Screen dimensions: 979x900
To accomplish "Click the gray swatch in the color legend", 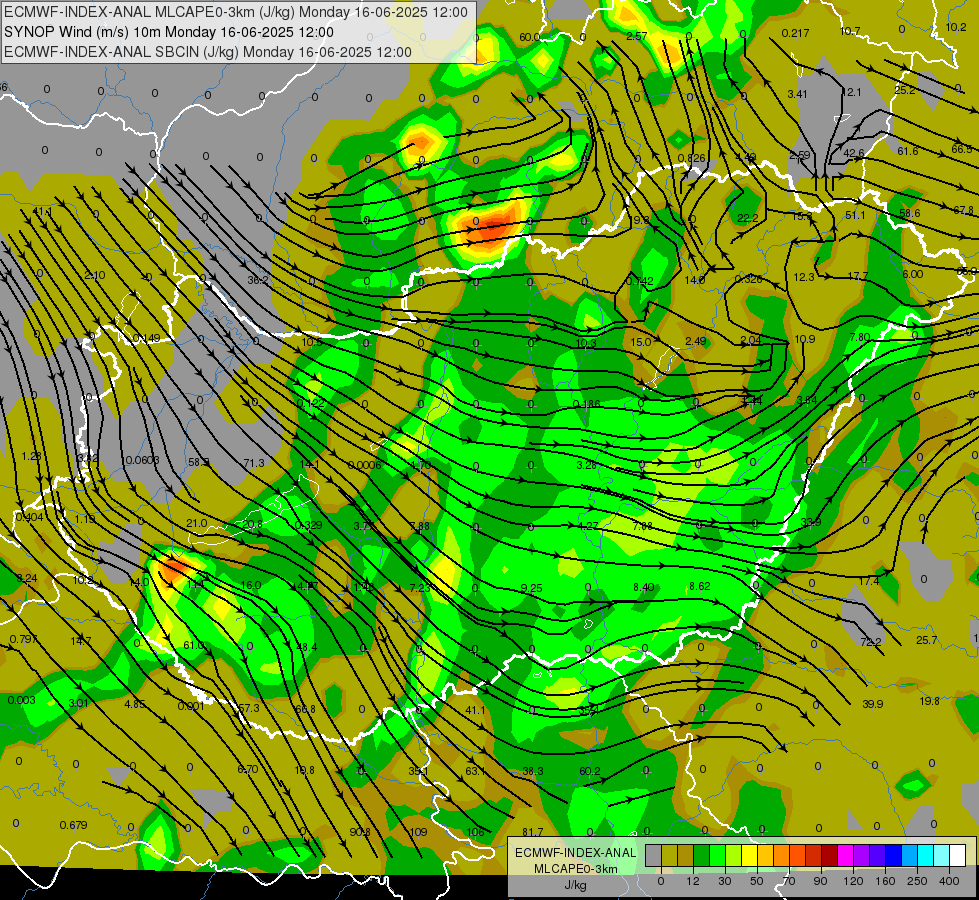I will [x=654, y=855].
